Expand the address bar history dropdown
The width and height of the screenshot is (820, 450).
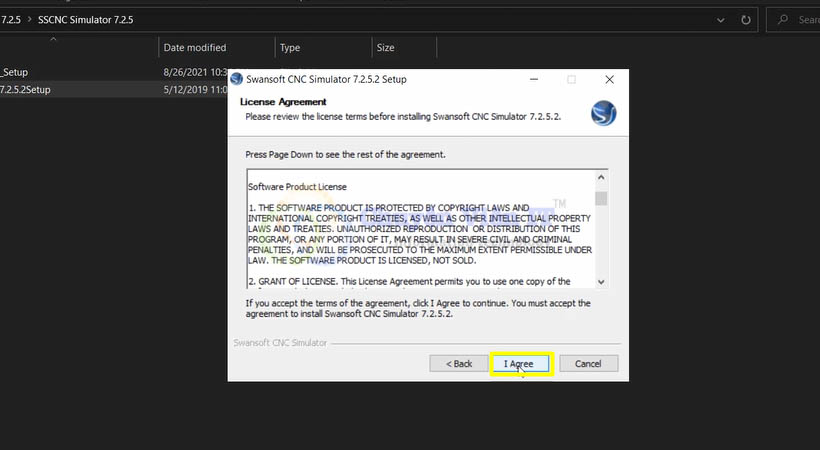click(x=721, y=19)
